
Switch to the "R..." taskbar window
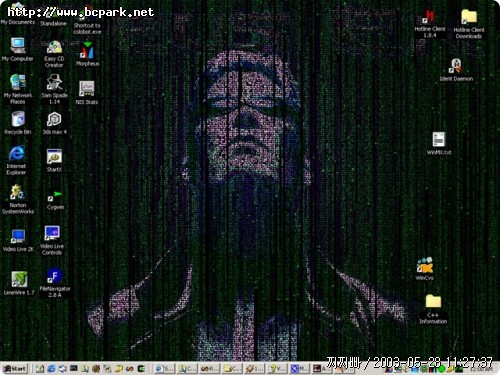(210, 369)
